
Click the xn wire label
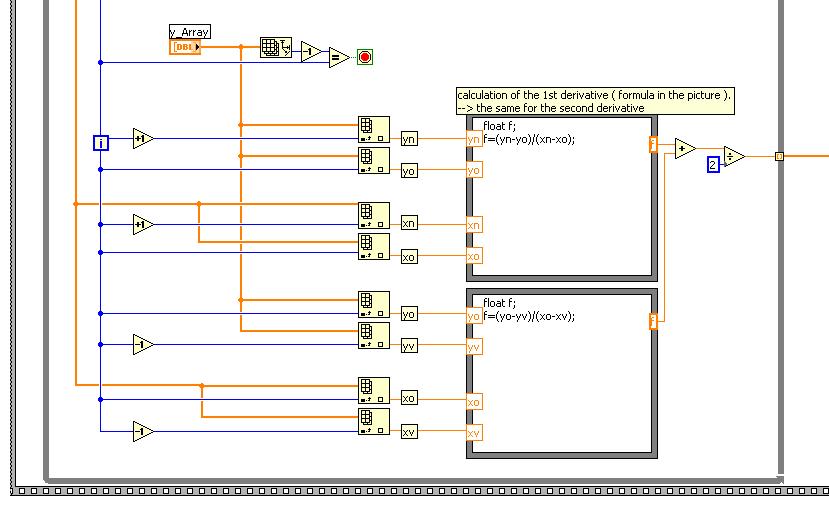(409, 223)
